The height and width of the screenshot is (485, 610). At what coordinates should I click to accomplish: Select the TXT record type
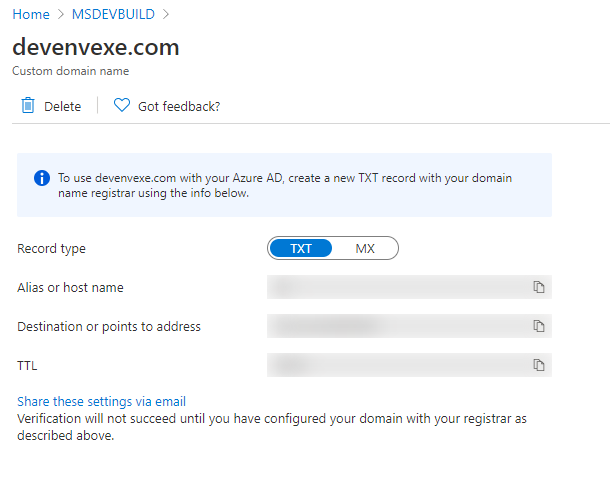pos(301,248)
